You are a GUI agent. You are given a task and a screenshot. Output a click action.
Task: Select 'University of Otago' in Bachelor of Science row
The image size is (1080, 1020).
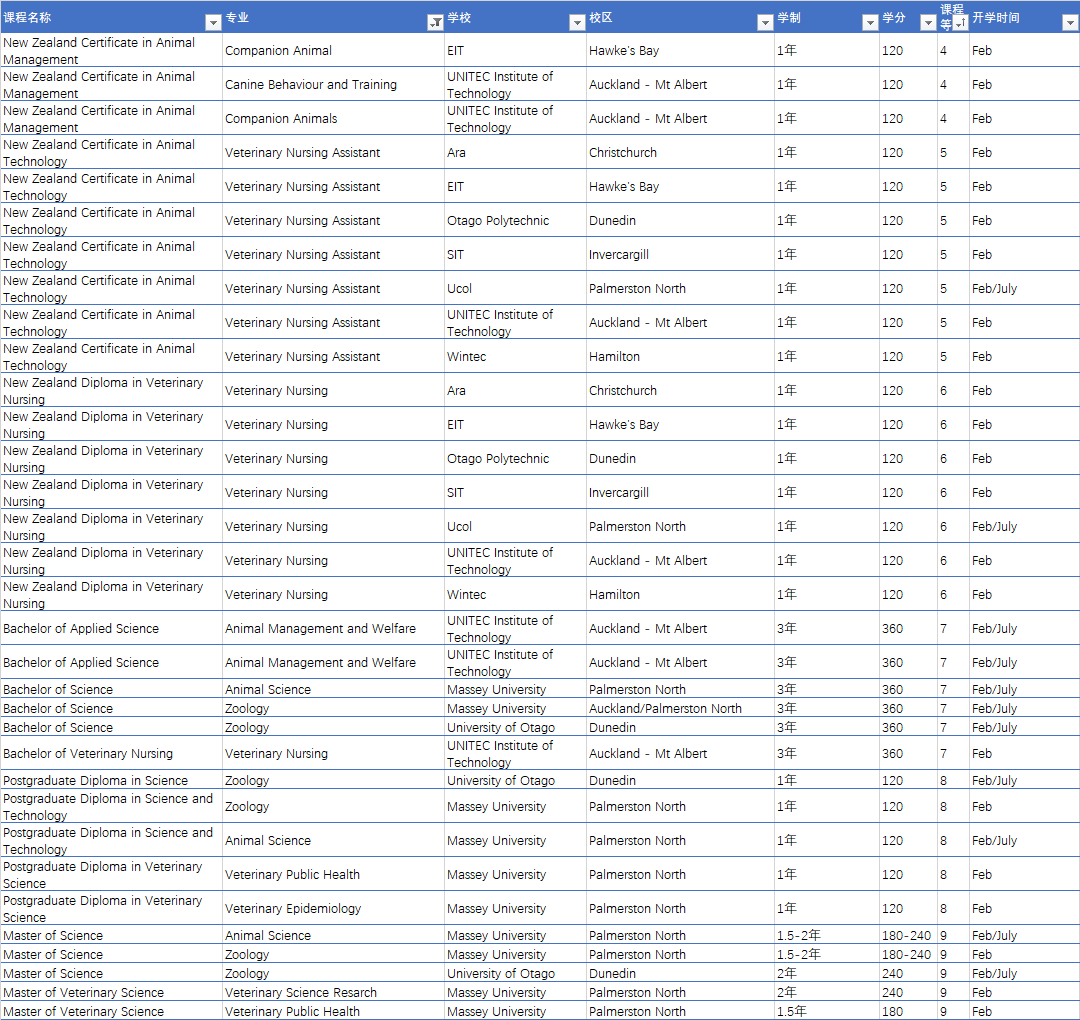click(x=515, y=727)
